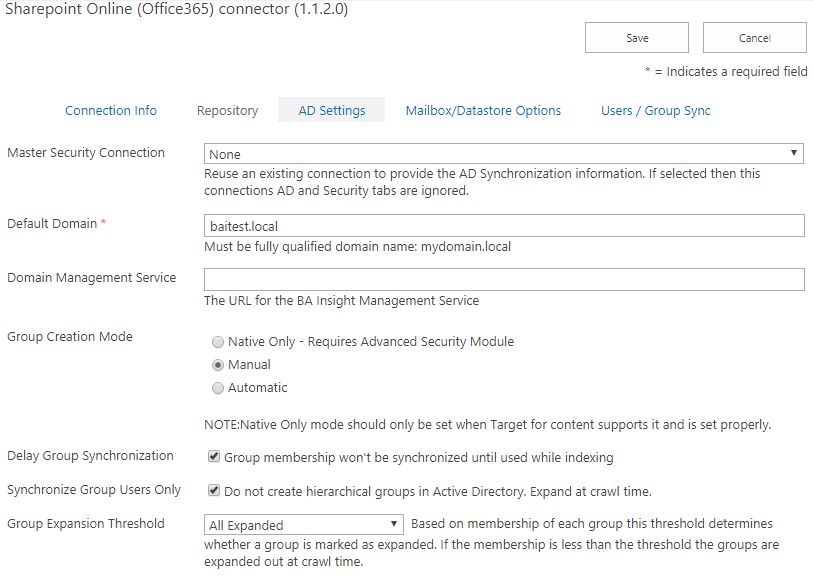The image size is (814, 577).
Task: Click the dropdown arrow beside None
Action: pos(794,154)
